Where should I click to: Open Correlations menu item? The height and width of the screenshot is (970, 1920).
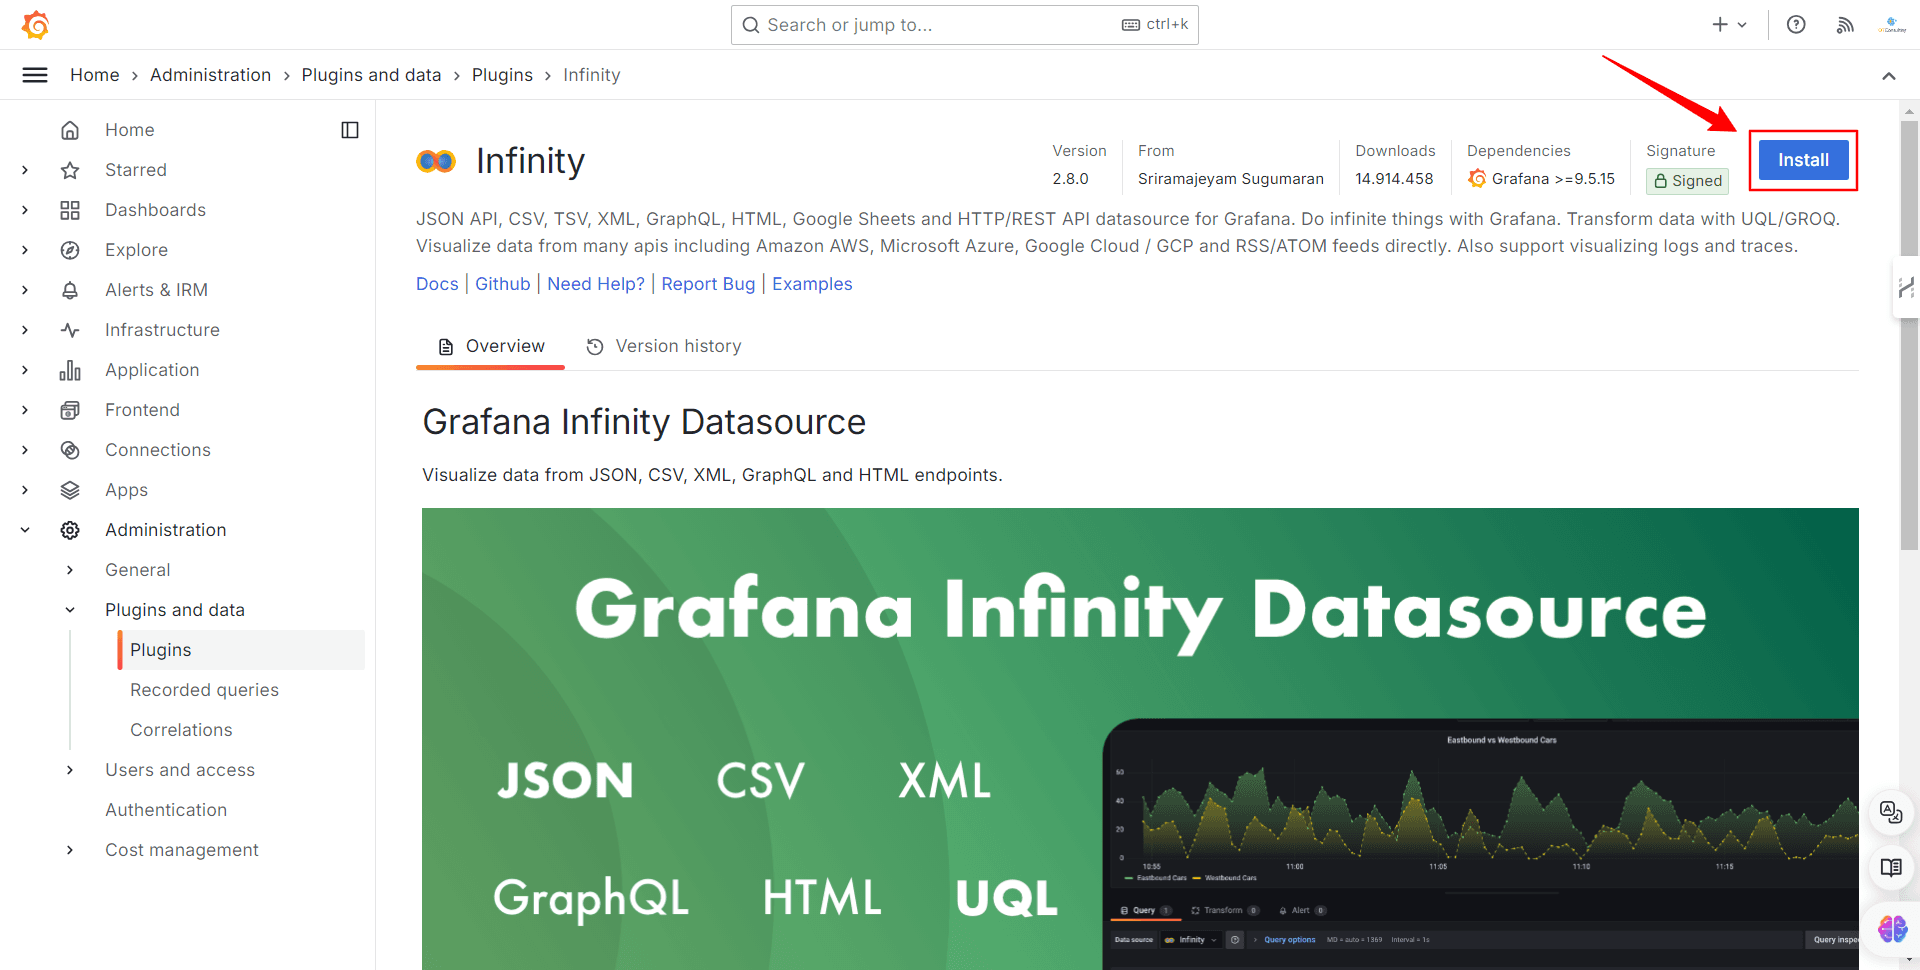[x=181, y=730]
